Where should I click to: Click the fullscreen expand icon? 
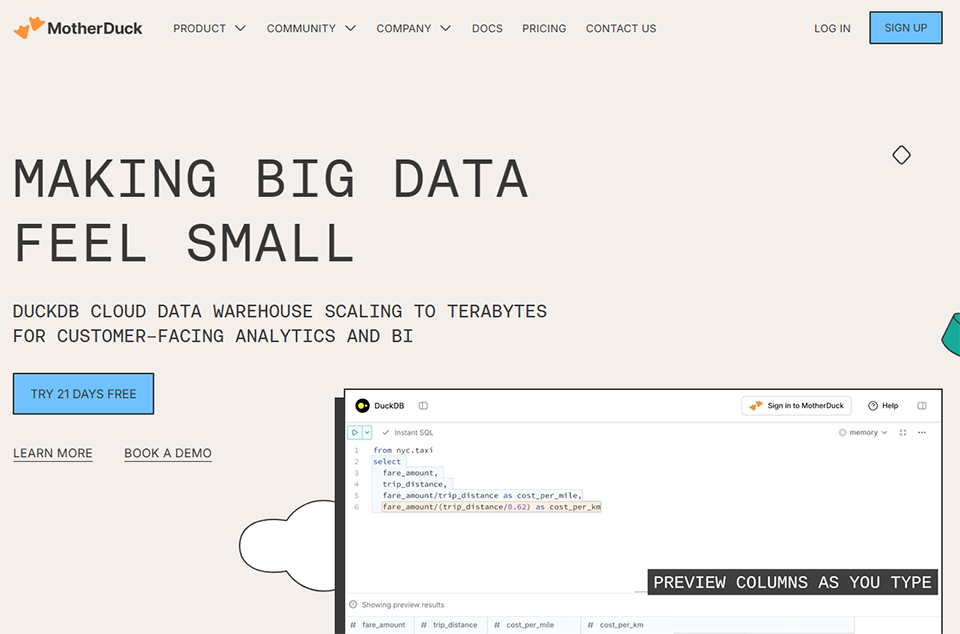pos(902,433)
